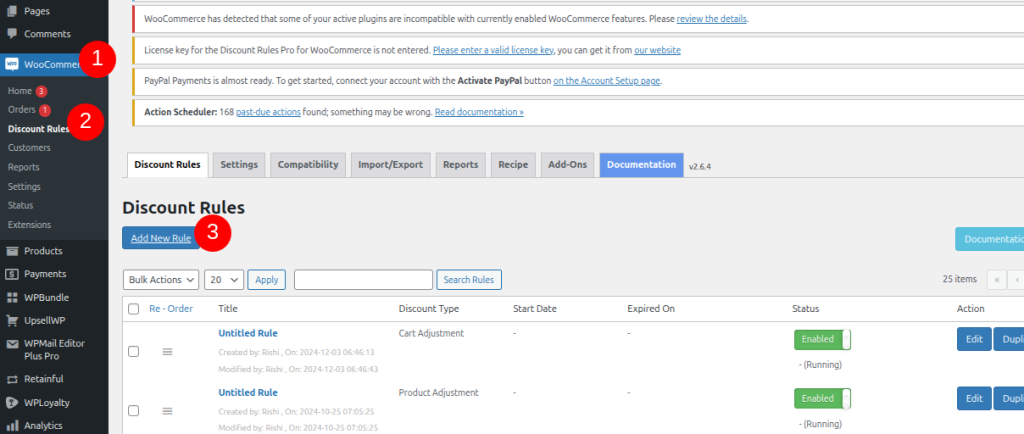Open Discount Rules submenu item
This screenshot has width=1024, height=434.
[39, 129]
